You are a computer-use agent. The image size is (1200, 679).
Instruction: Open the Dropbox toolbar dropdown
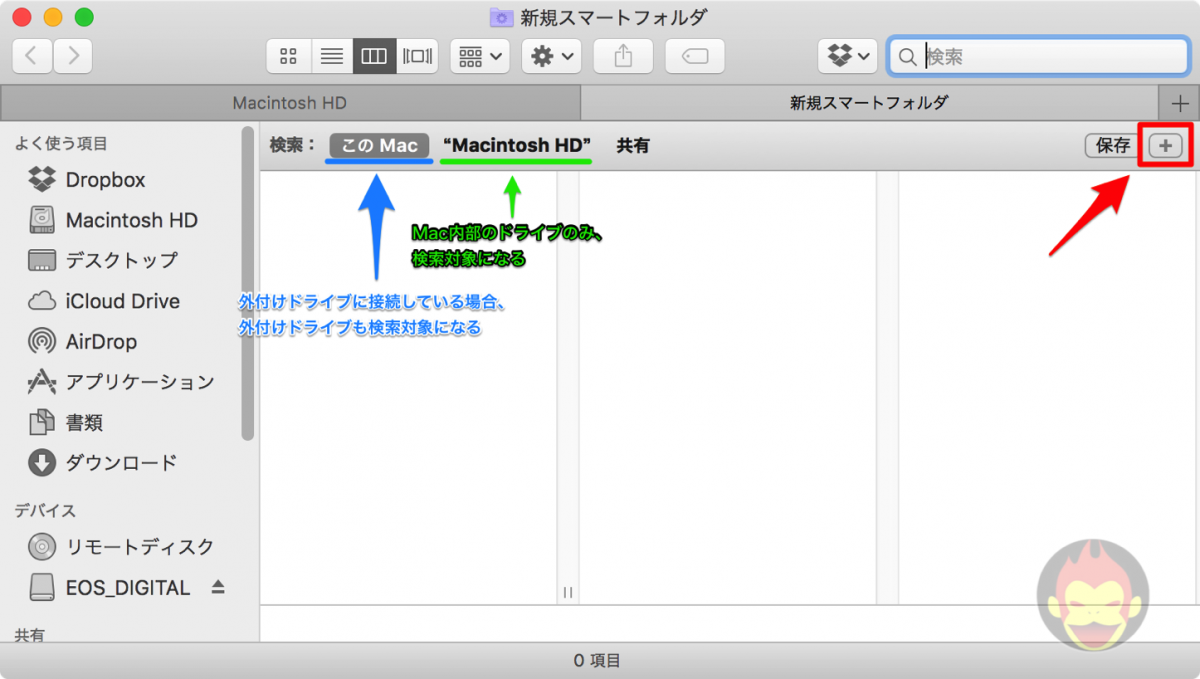click(x=846, y=56)
